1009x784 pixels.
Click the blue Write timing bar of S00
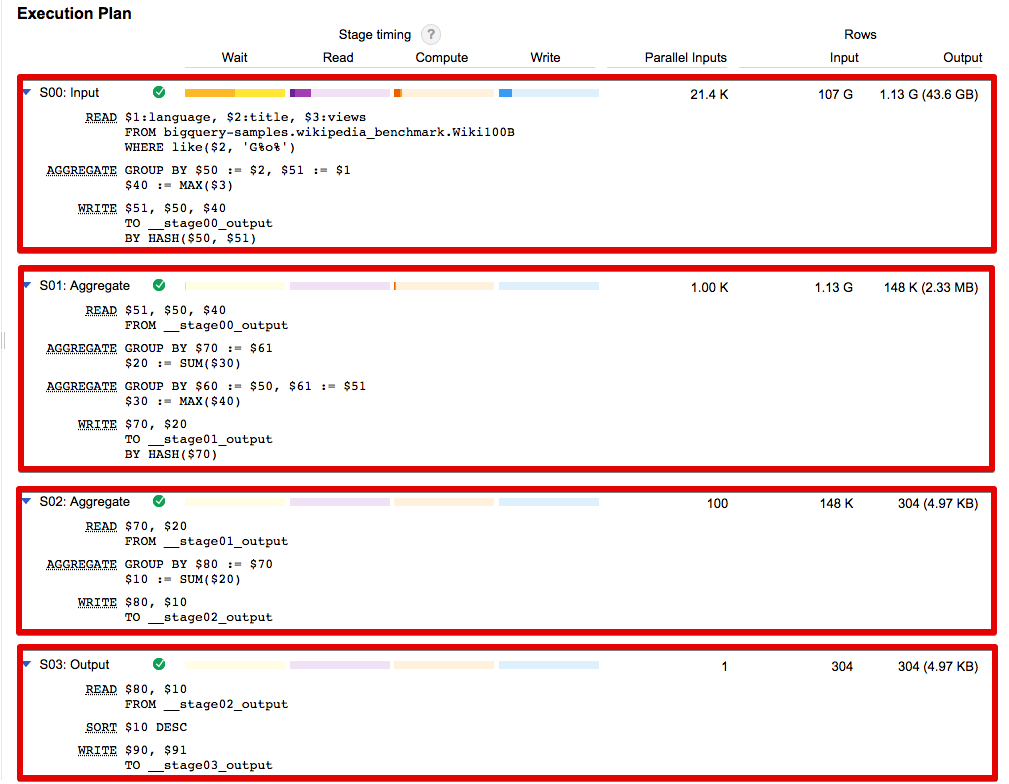point(505,93)
